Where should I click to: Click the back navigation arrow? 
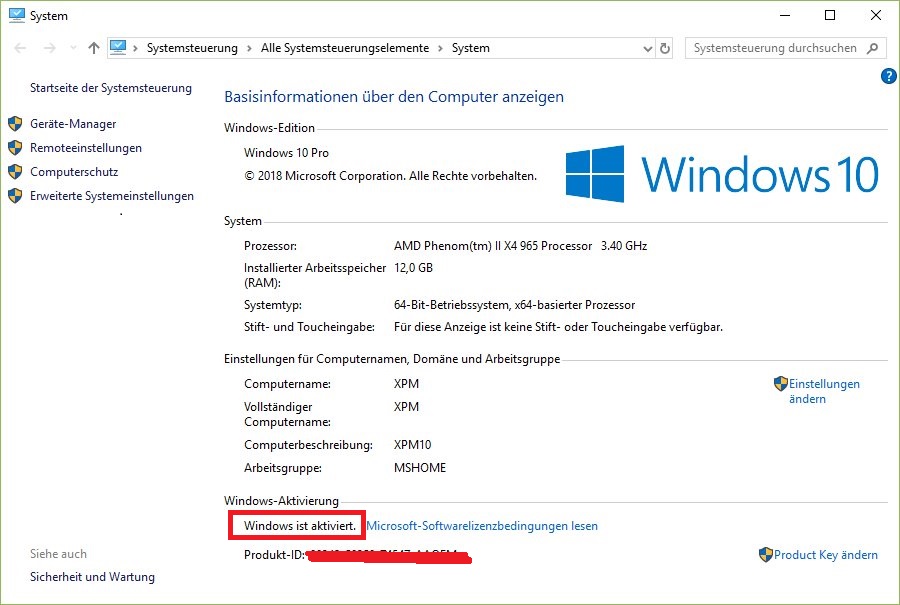click(x=20, y=48)
